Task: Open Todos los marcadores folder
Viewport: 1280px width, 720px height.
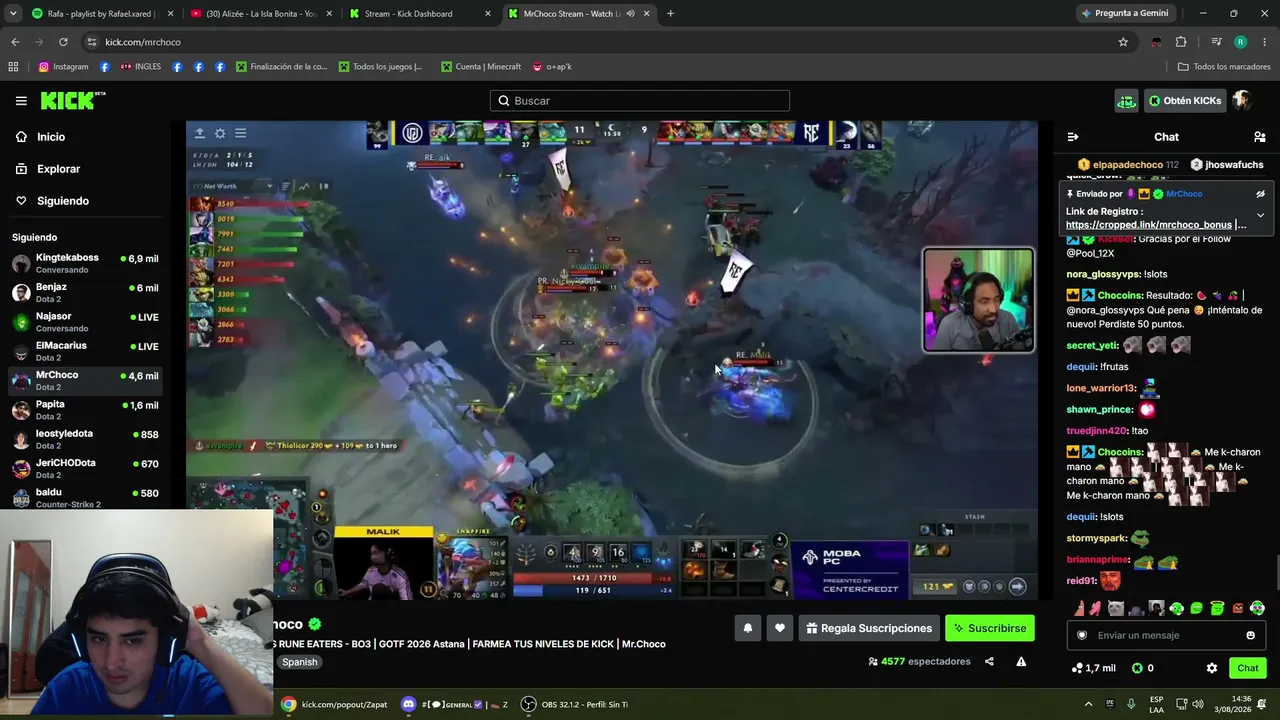Action: coord(1224,67)
